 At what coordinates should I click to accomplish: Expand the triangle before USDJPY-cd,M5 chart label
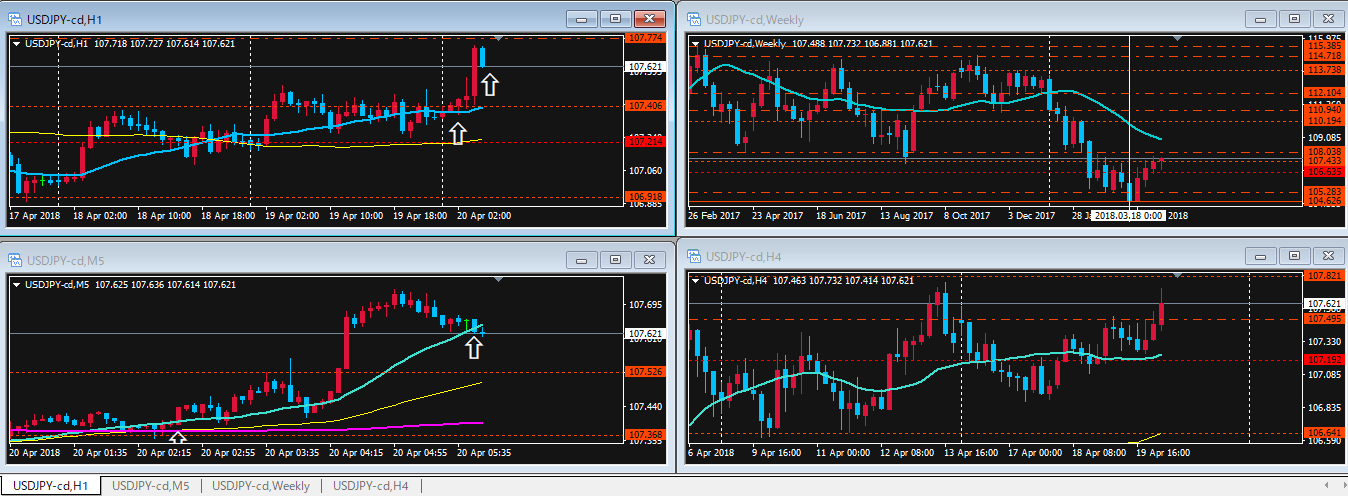[x=17, y=285]
